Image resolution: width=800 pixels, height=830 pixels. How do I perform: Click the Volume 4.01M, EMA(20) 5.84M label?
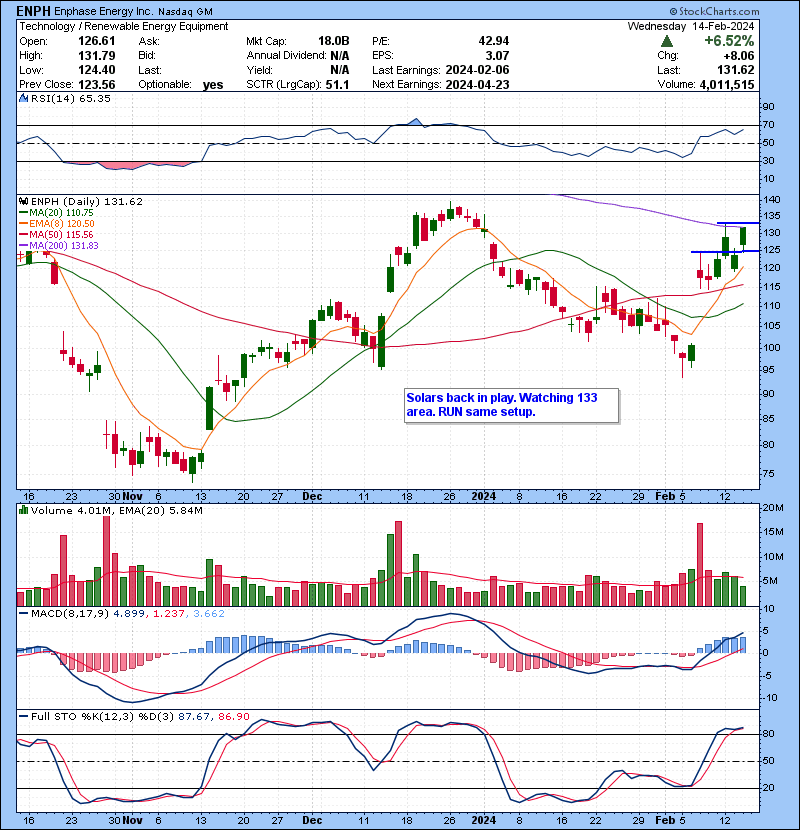tap(116, 510)
